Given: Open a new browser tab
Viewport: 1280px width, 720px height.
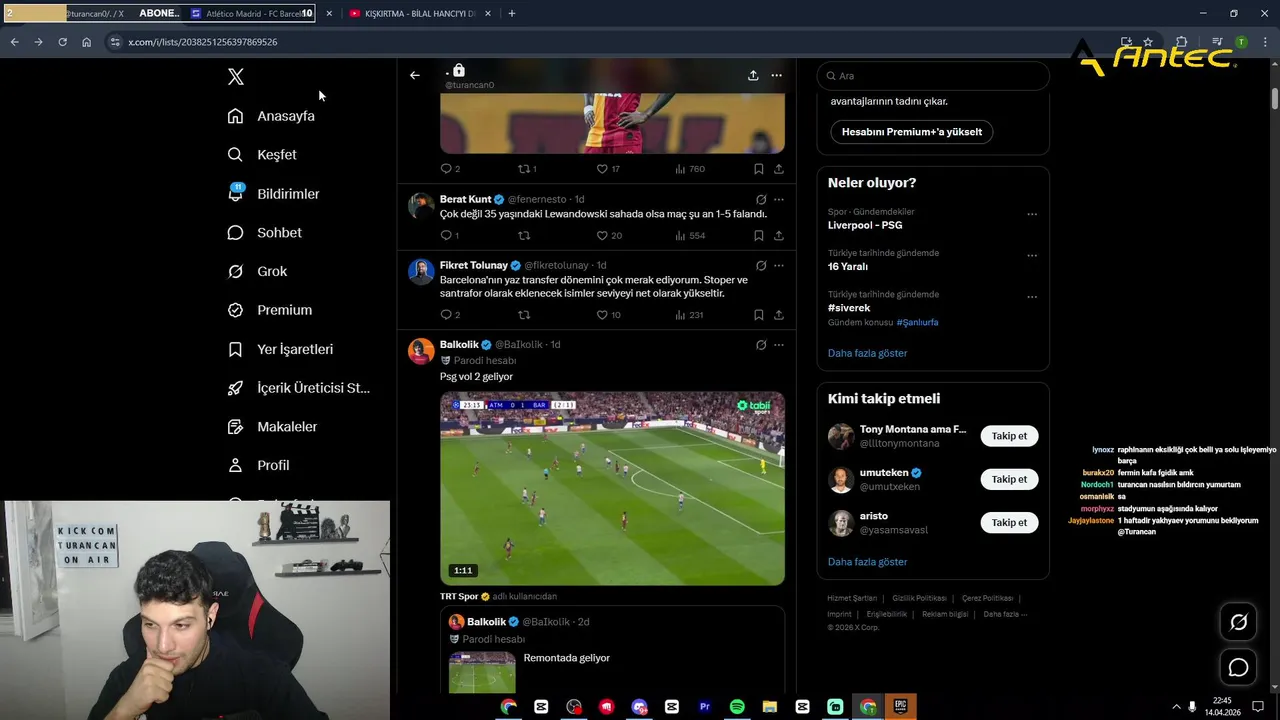Looking at the screenshot, I should tap(512, 13).
